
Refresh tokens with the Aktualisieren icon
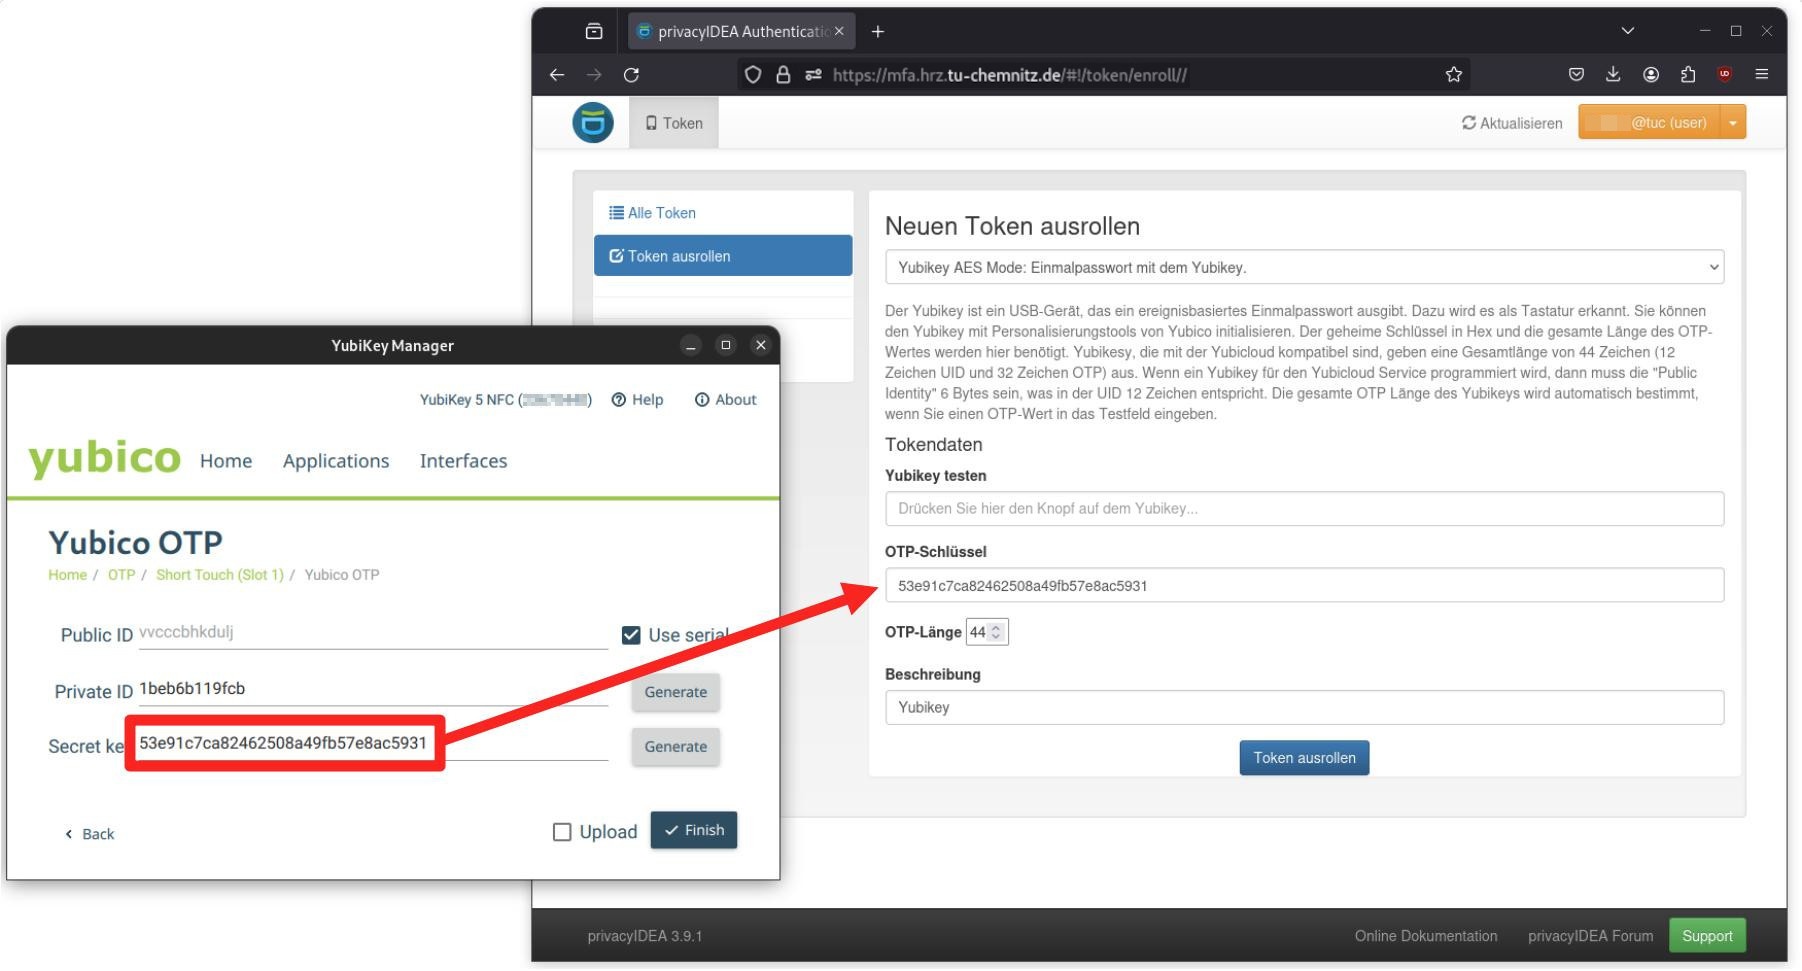1469,122
